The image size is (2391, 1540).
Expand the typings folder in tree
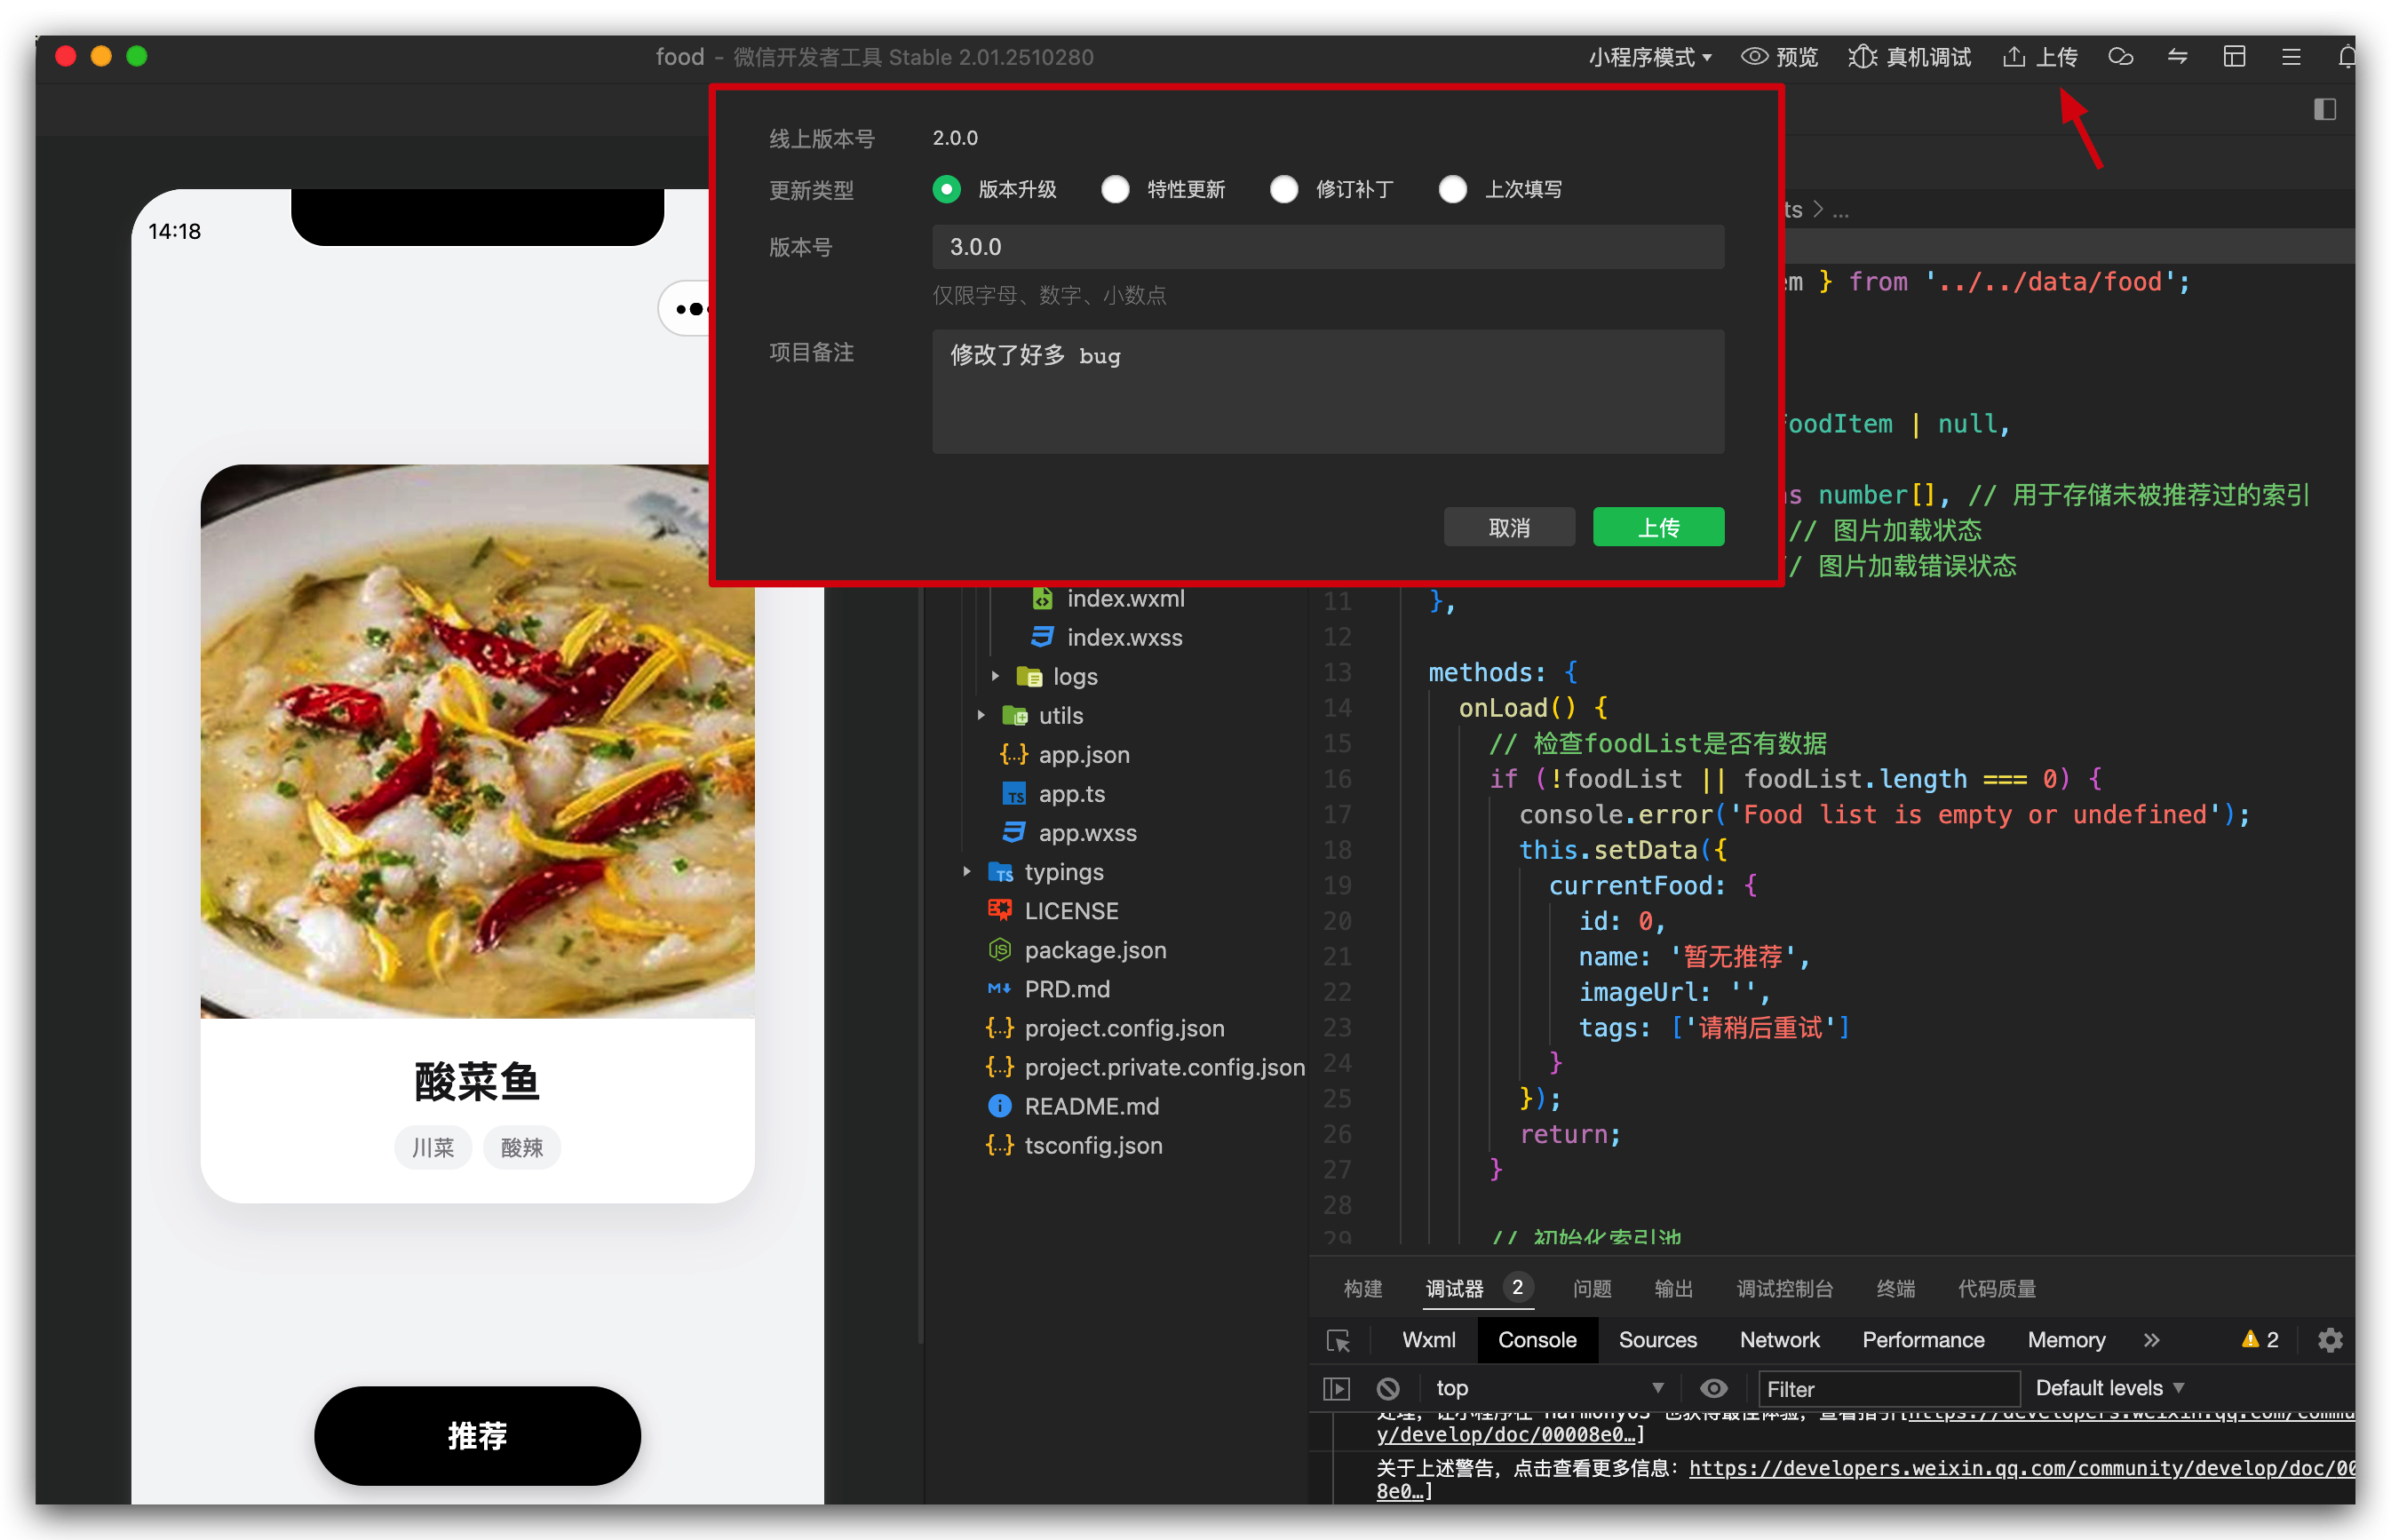(1063, 872)
